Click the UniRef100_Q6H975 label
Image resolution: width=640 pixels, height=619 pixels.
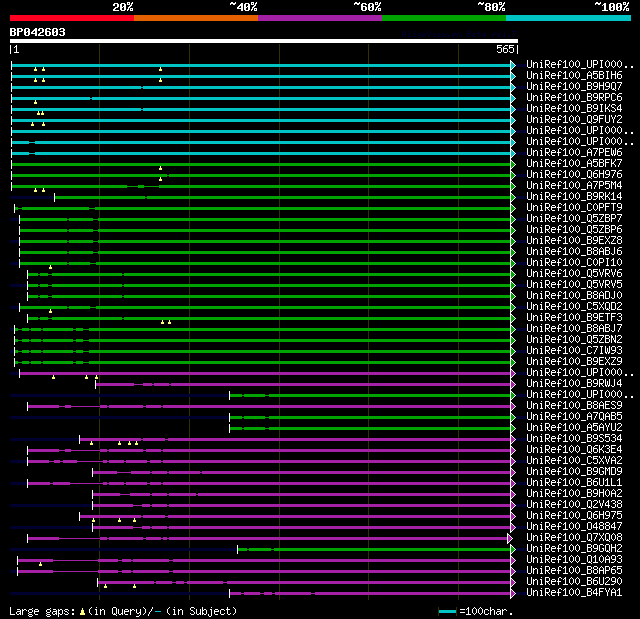(574, 516)
